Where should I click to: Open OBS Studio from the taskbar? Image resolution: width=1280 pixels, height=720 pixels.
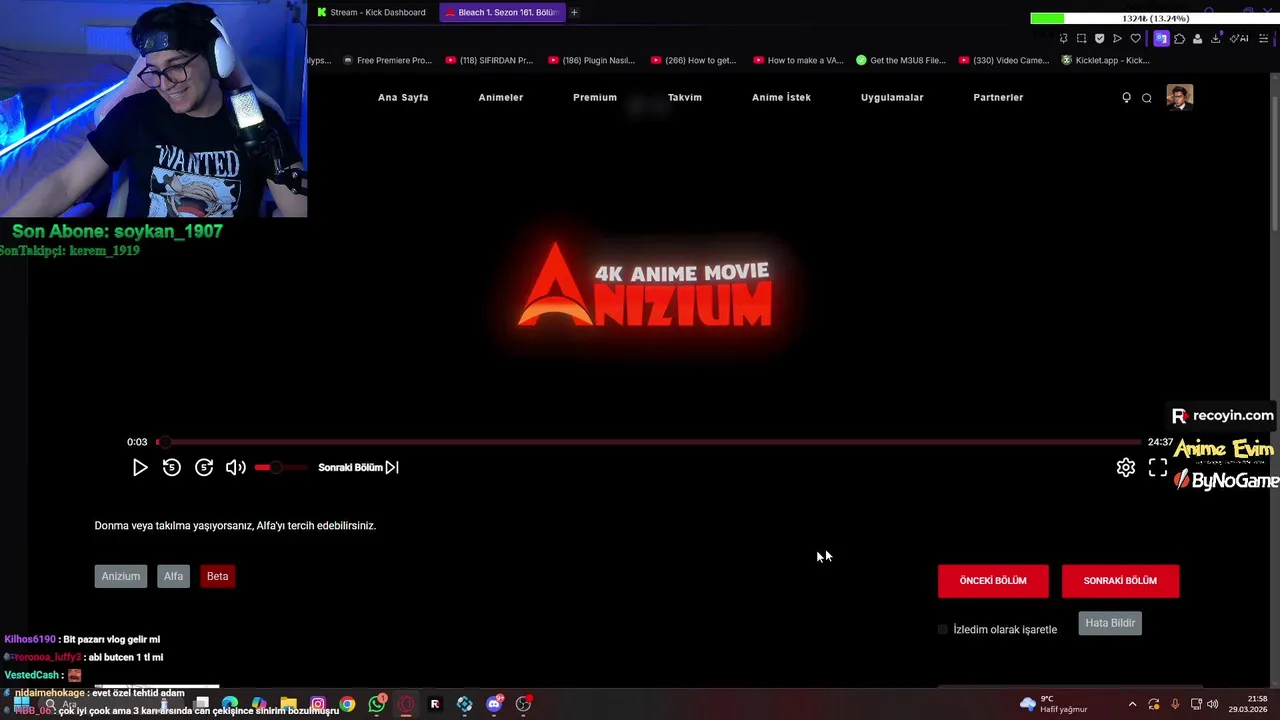tap(524, 703)
